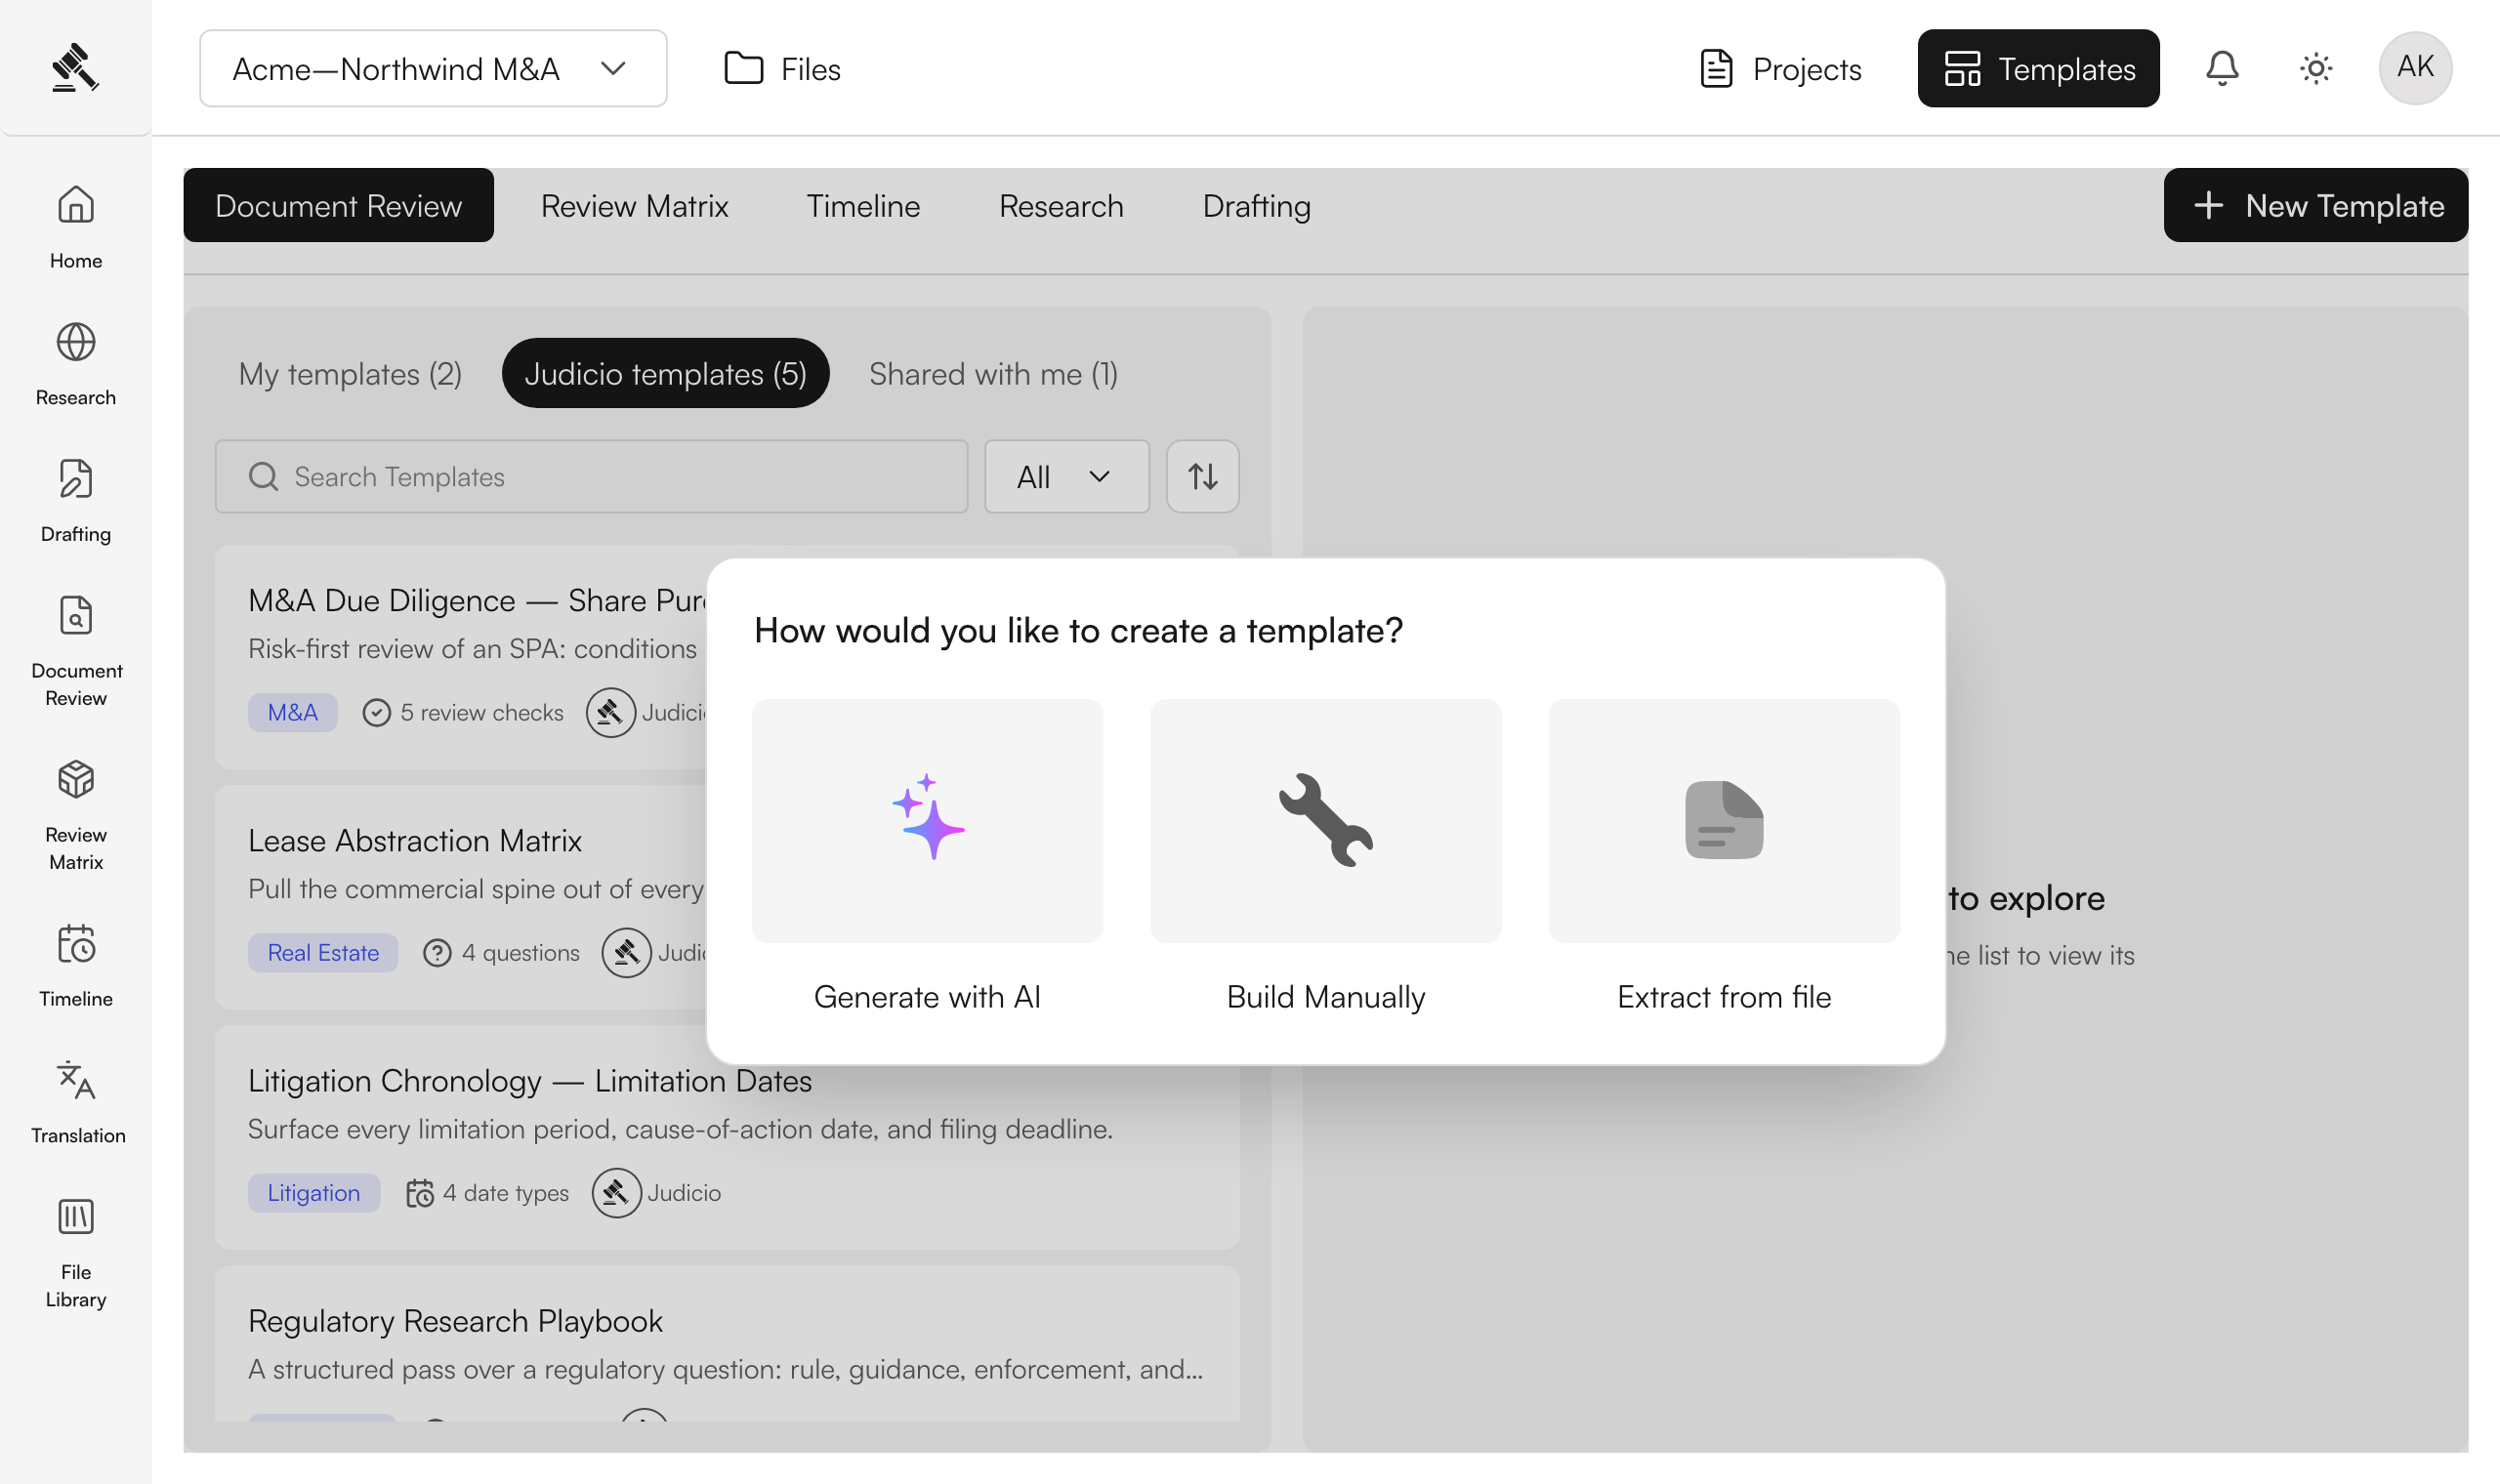Go to Home in sidebar
2500x1484 pixels.
[x=76, y=228]
